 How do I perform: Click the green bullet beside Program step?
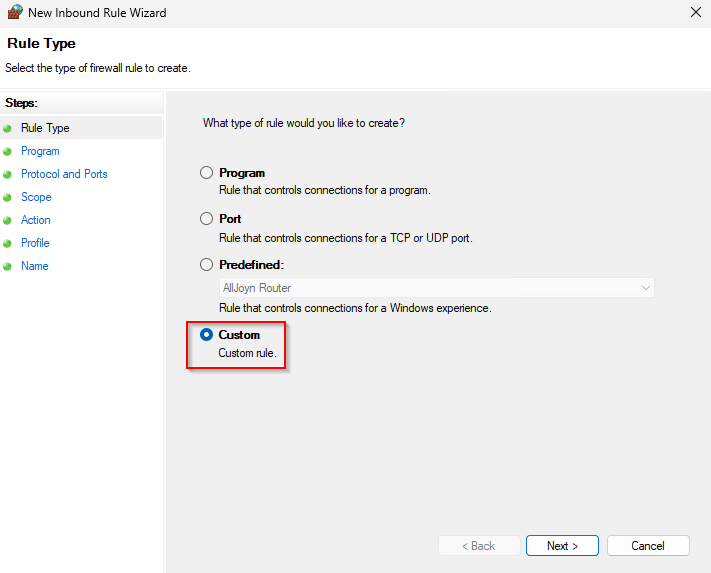8,152
